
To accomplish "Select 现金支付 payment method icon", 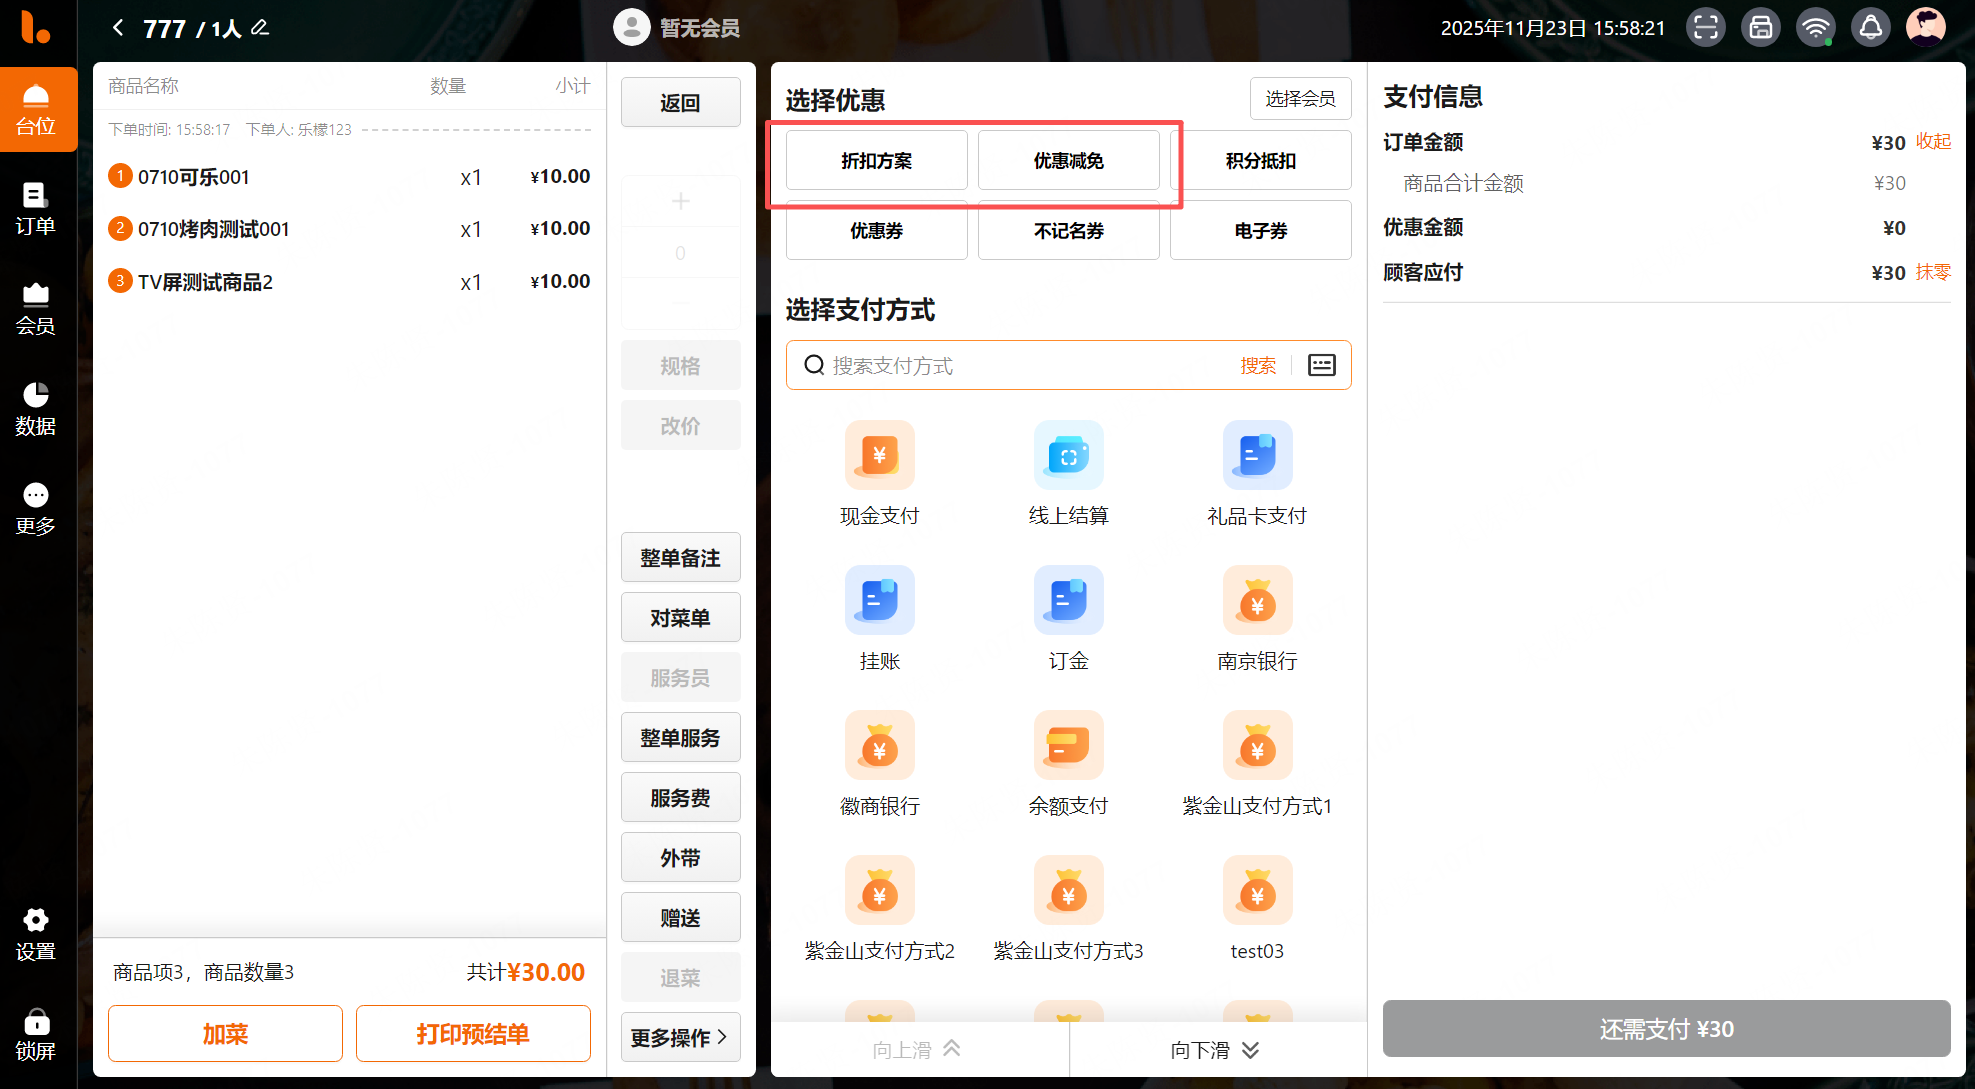I will pyautogui.click(x=879, y=455).
